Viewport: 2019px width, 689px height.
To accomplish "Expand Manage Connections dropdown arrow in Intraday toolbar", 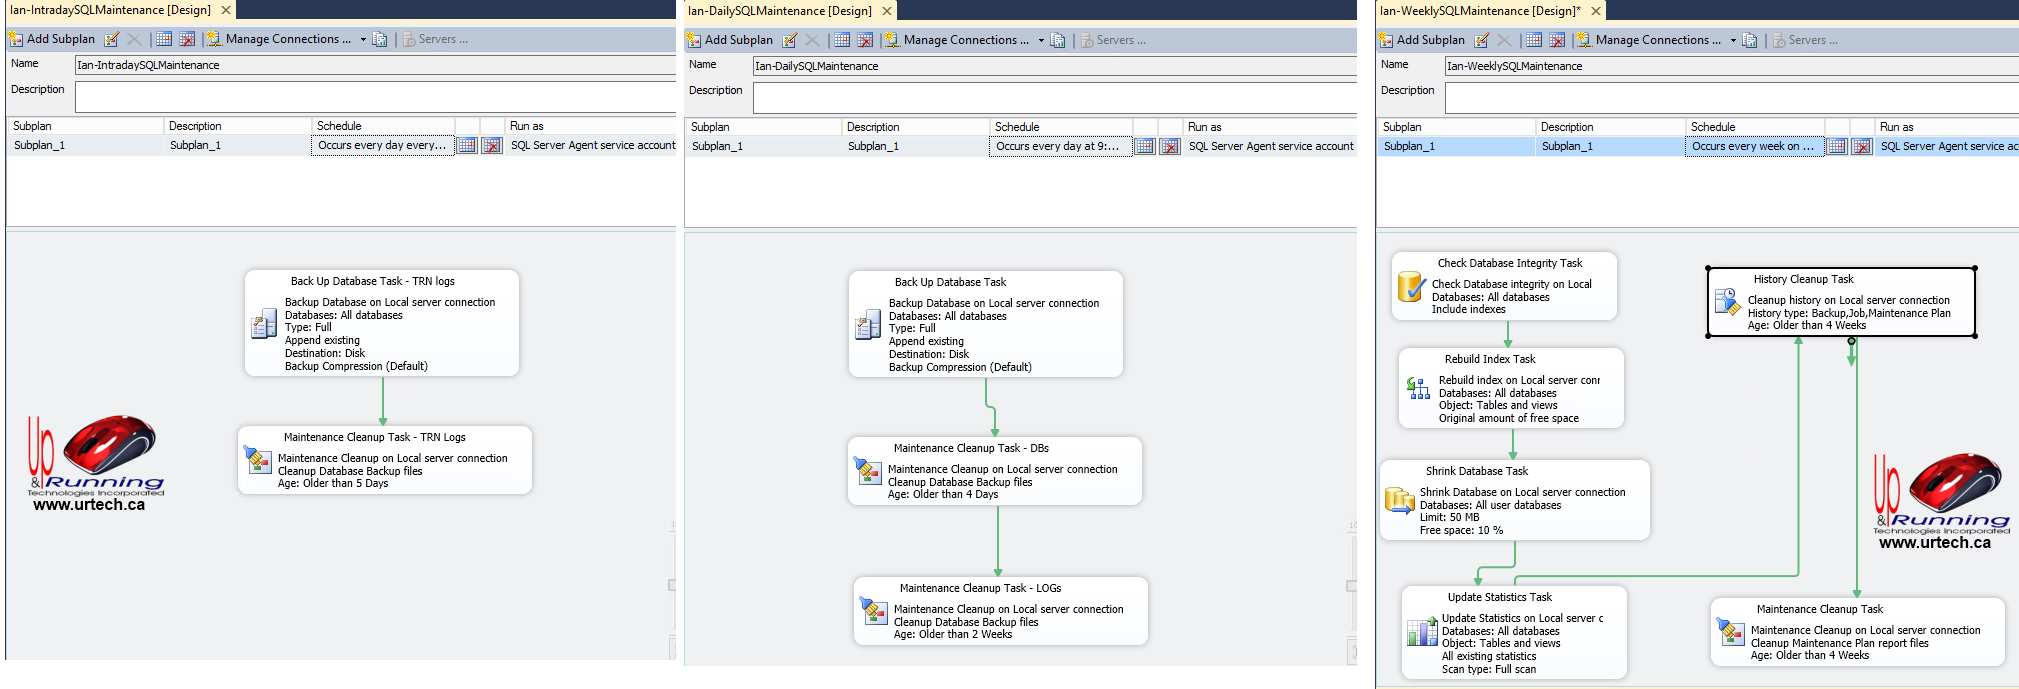I will 363,40.
